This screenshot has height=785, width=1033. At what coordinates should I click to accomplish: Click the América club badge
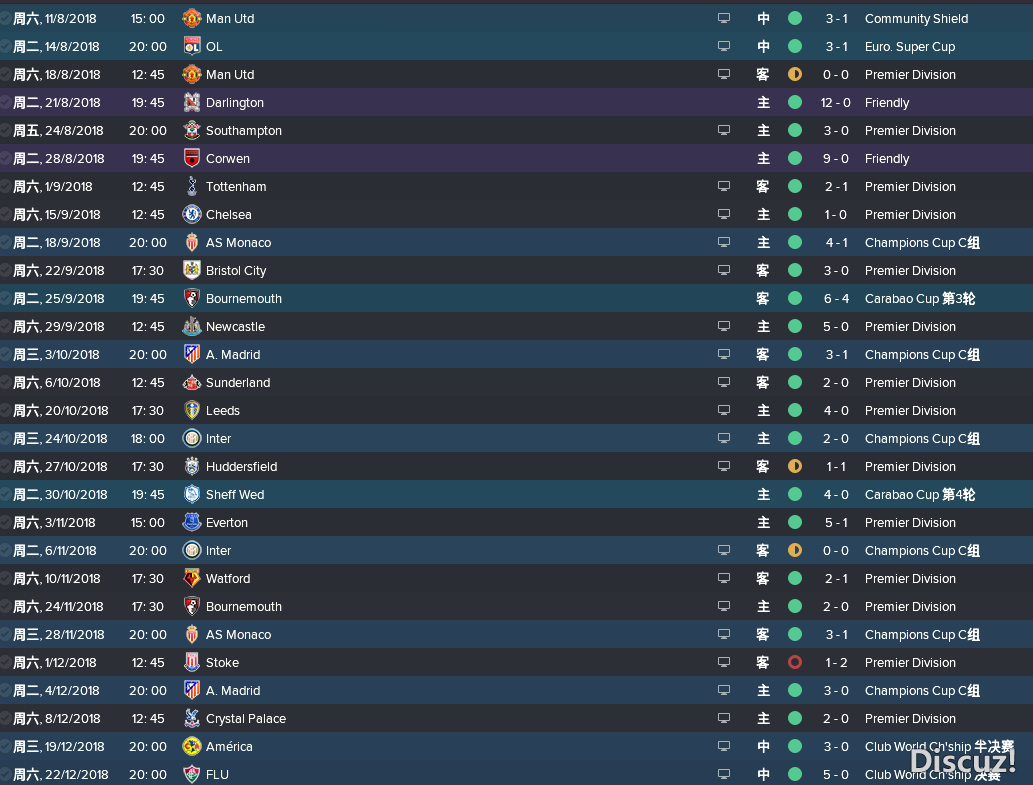(x=191, y=746)
